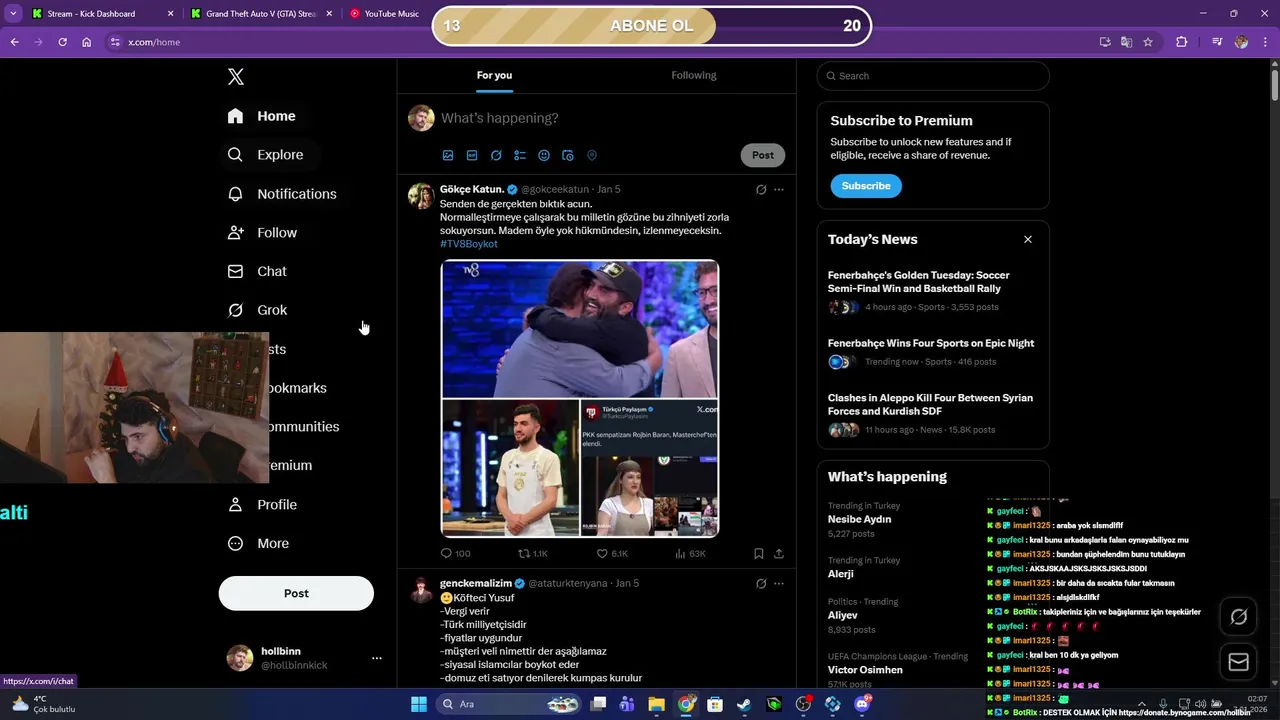Image resolution: width=1280 pixels, height=720 pixels.
Task: Close the Today's News panel
Action: click(1027, 240)
